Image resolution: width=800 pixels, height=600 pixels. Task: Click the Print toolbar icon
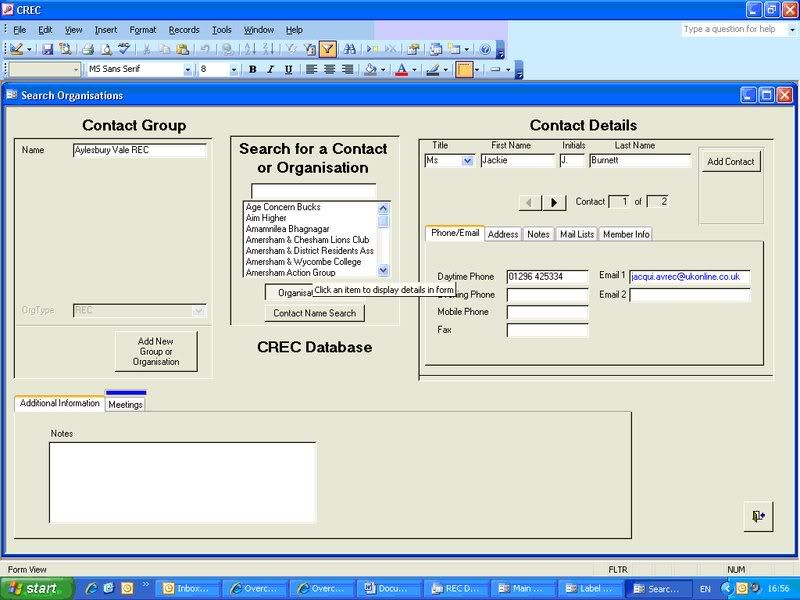pos(88,49)
